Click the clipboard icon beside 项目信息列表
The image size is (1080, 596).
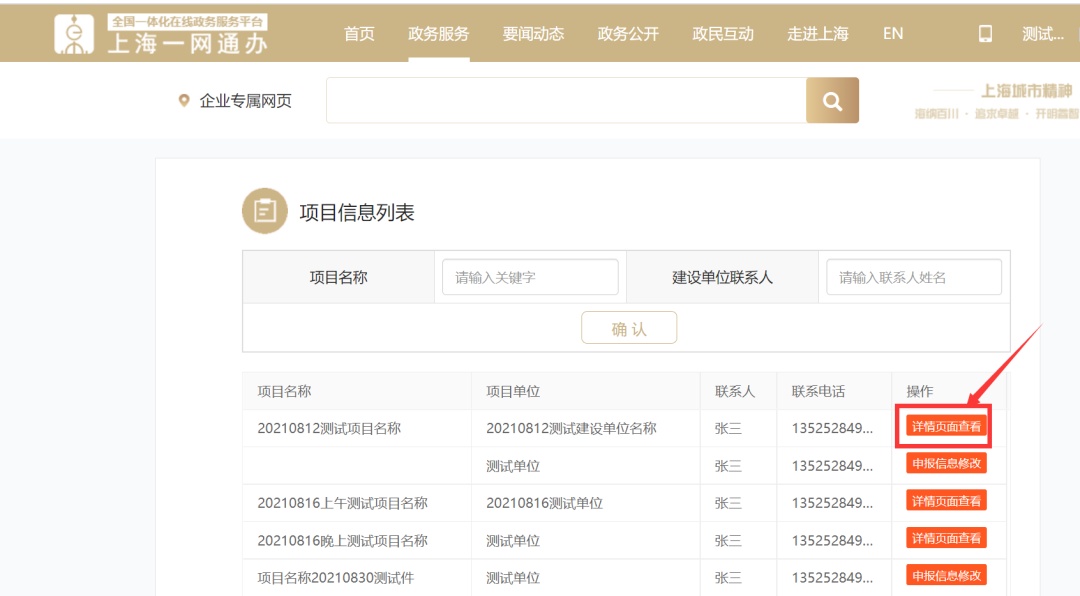tap(265, 211)
